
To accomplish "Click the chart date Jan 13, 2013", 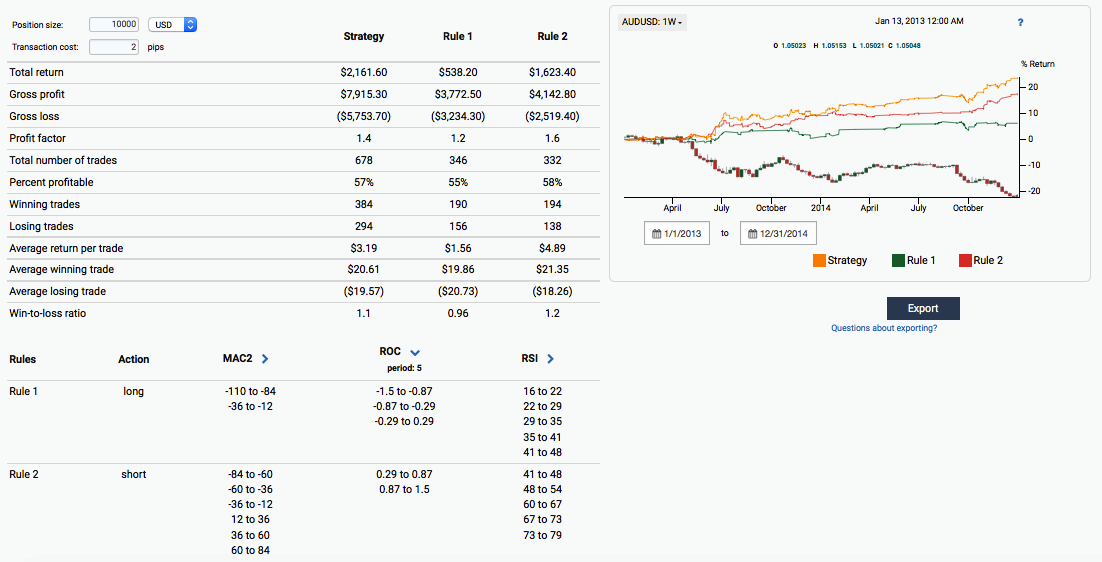I will tap(919, 21).
